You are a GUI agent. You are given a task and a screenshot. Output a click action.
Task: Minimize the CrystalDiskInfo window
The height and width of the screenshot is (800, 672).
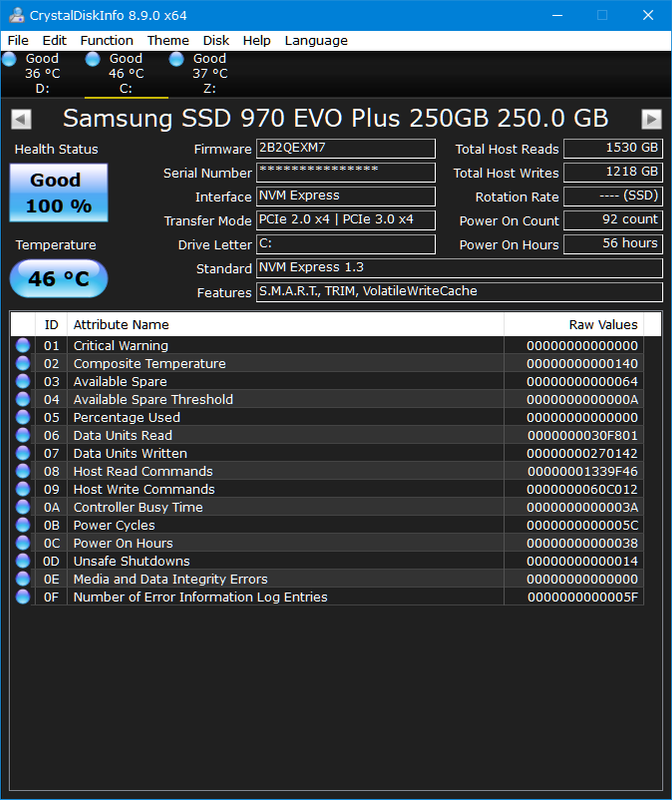tap(557, 15)
